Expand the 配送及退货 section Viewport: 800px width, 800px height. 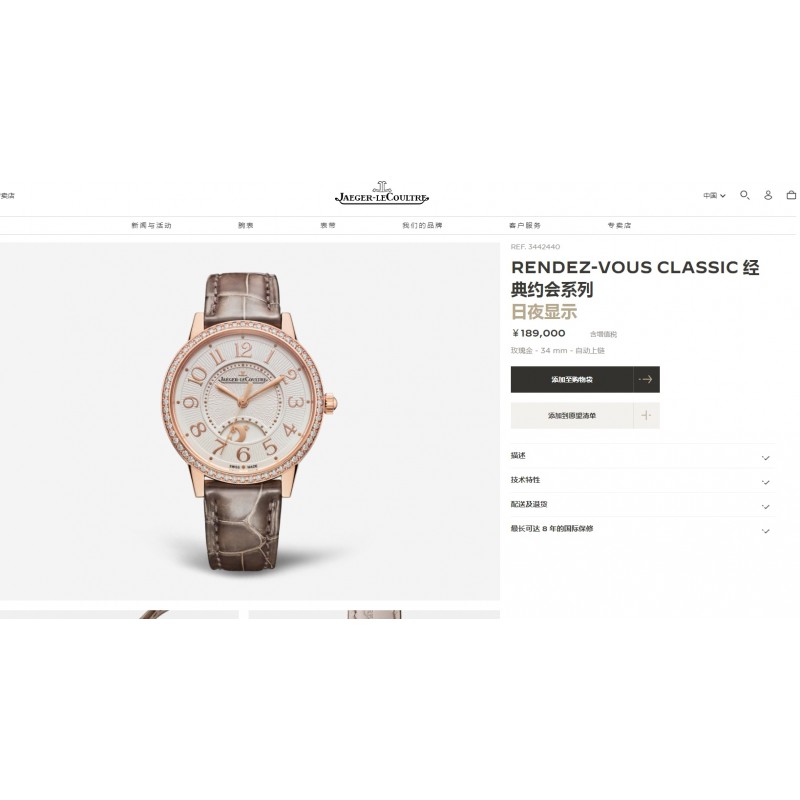pos(643,505)
